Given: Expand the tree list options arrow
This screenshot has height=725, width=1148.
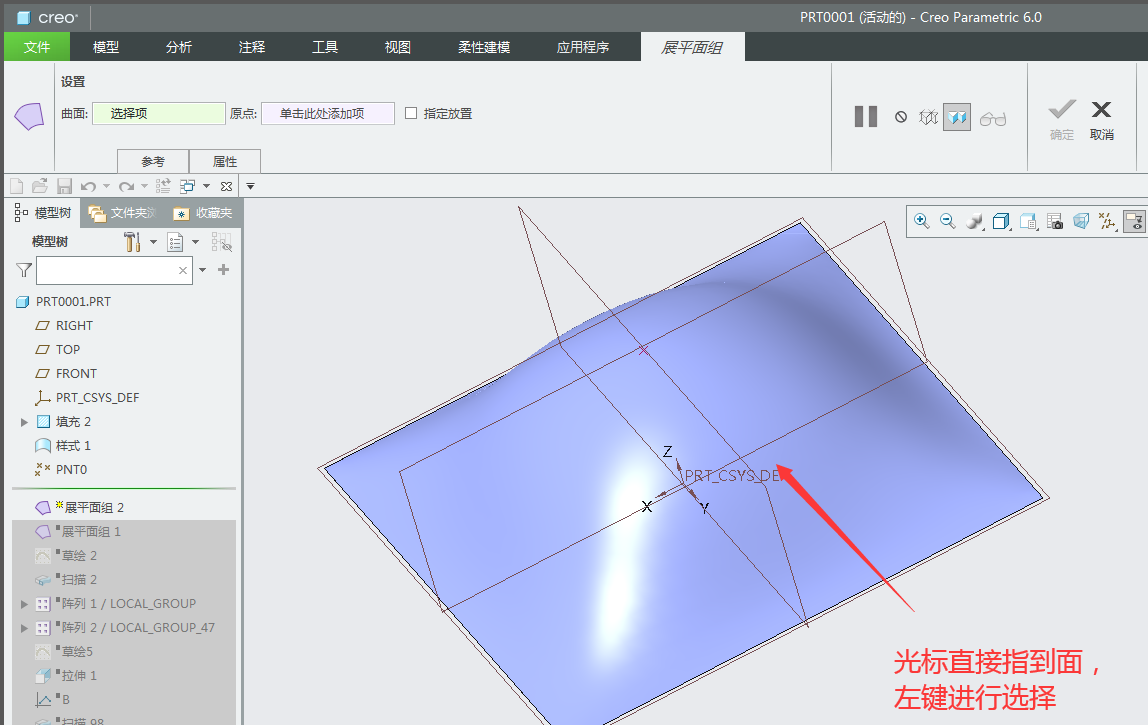Looking at the screenshot, I should coord(195,242).
